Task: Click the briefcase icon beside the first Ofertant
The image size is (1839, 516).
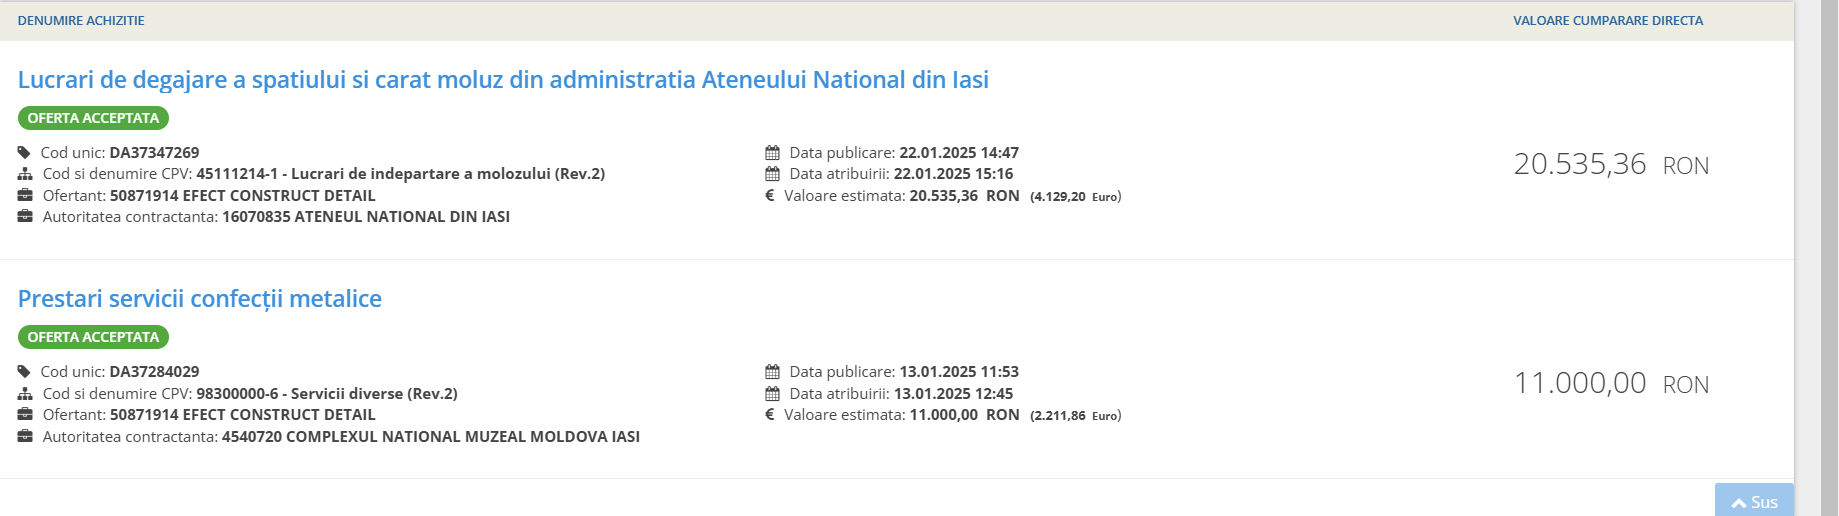Action: tap(25, 195)
